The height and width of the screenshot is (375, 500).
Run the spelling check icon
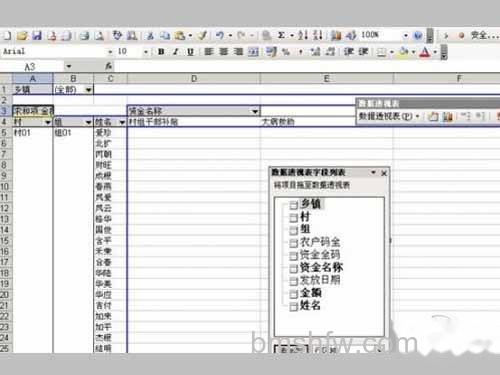click(117, 35)
